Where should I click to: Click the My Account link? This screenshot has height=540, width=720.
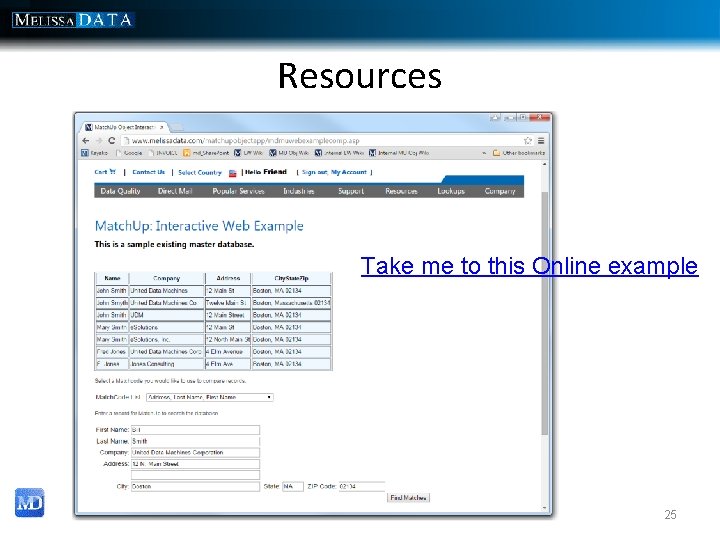click(349, 172)
